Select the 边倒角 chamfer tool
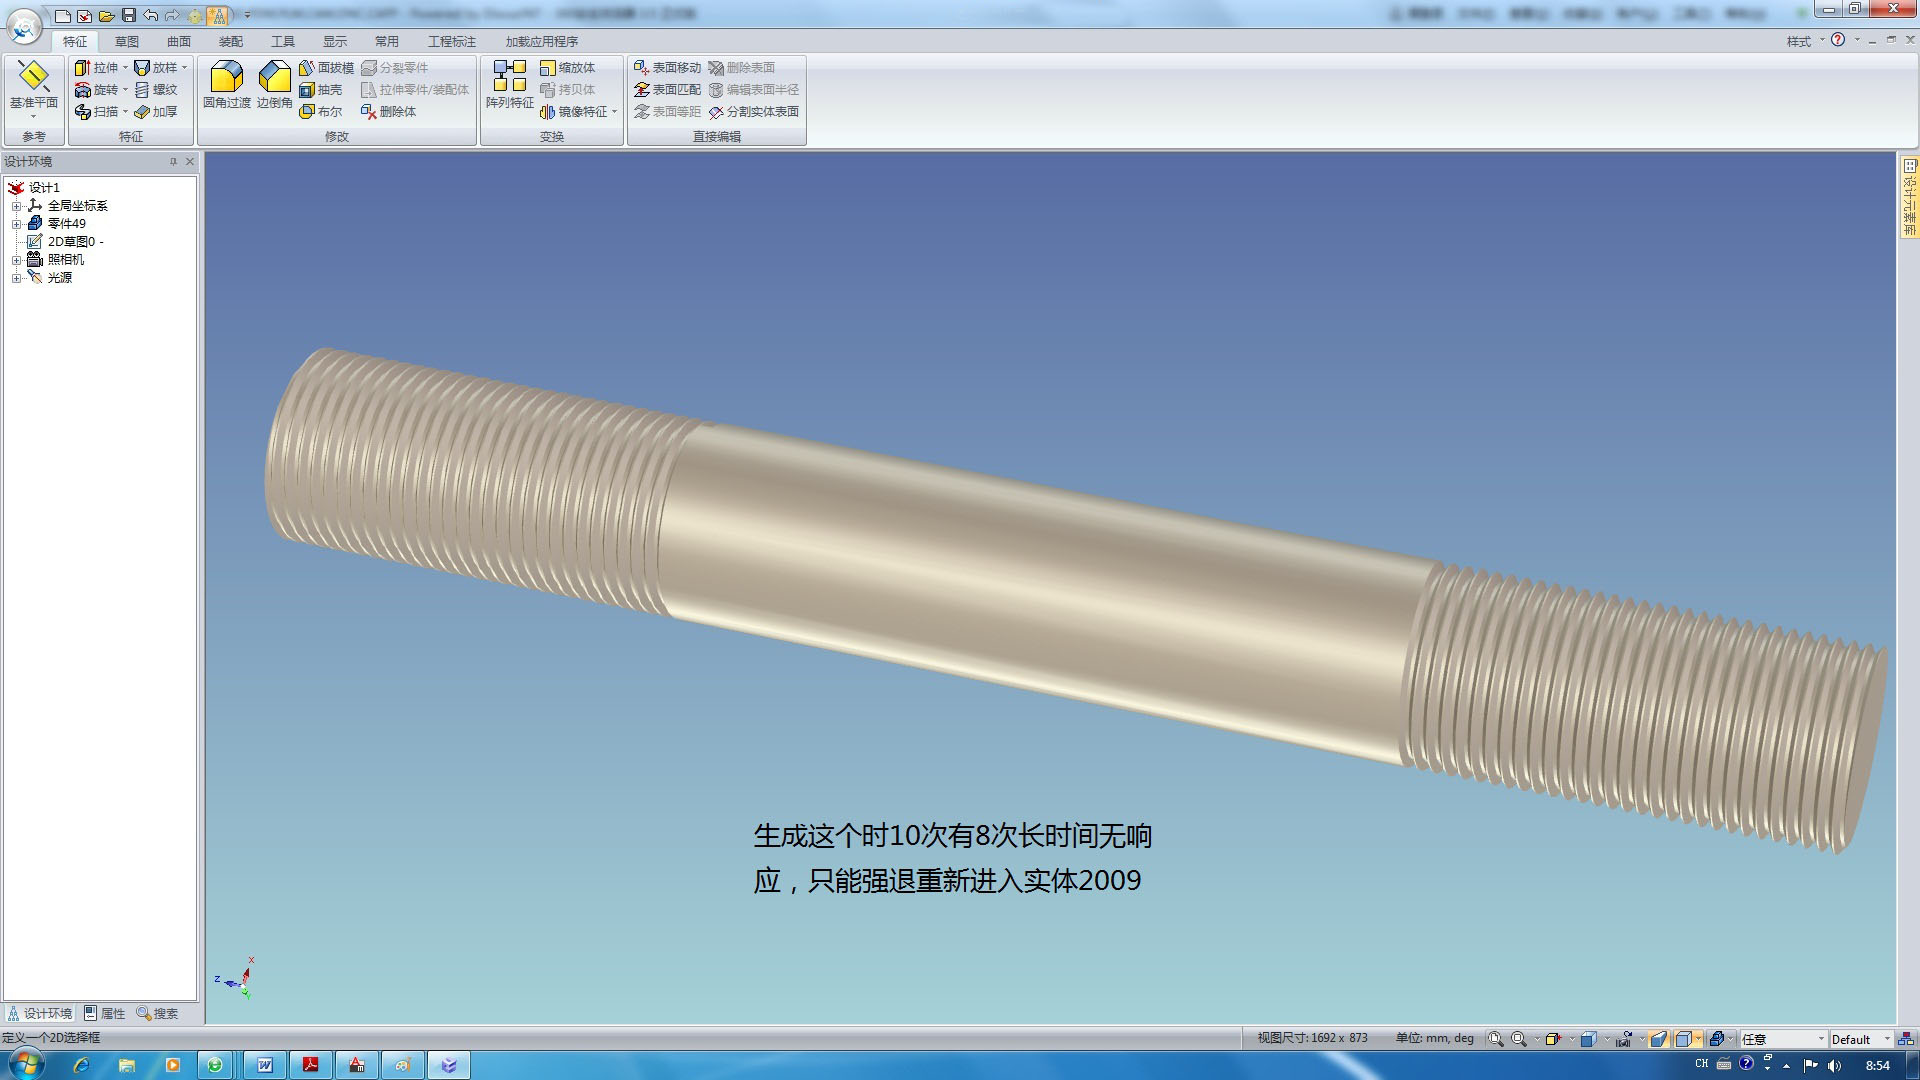This screenshot has width=1920, height=1080. 274,77
